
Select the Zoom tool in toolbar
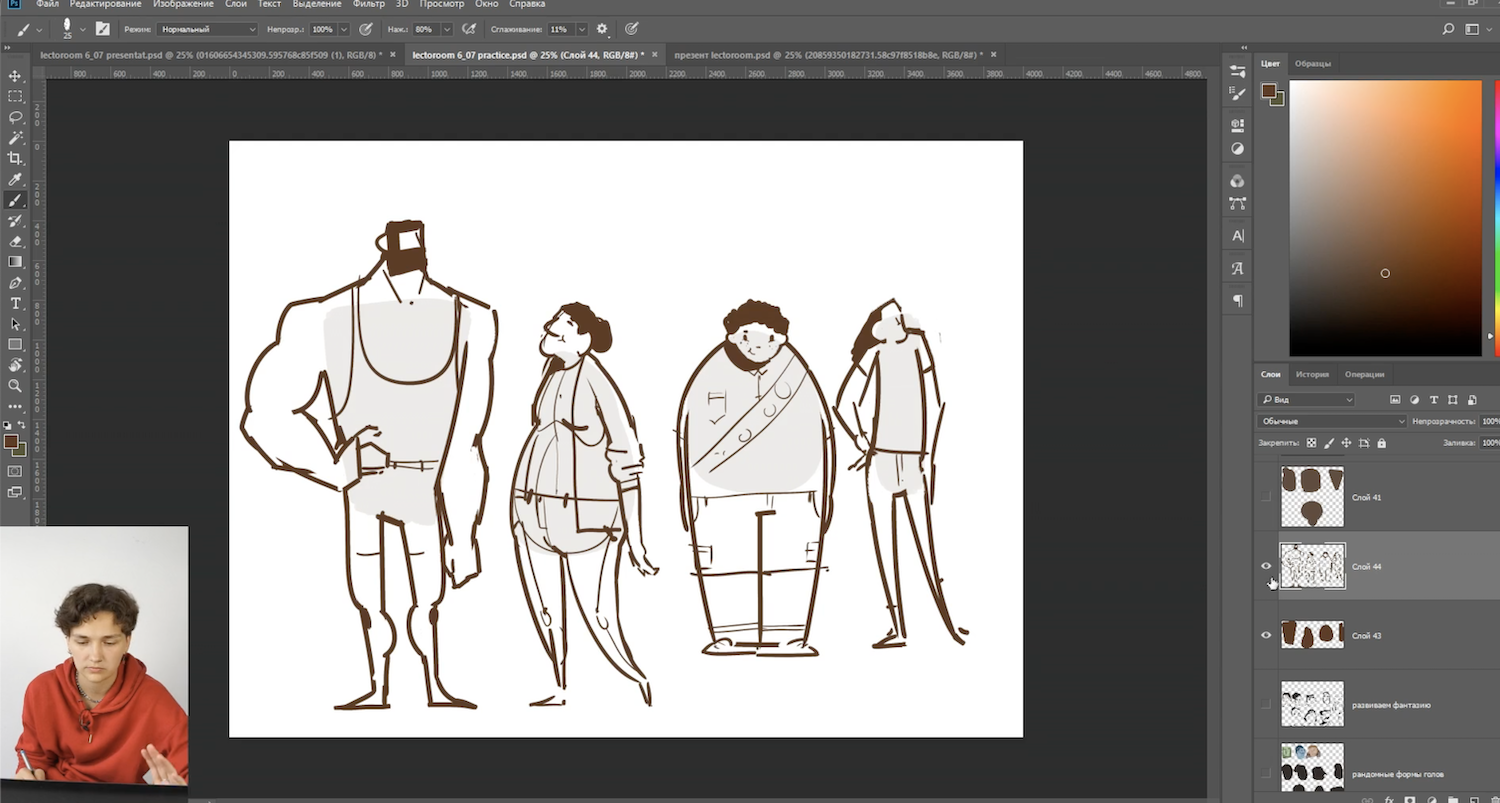click(x=15, y=385)
